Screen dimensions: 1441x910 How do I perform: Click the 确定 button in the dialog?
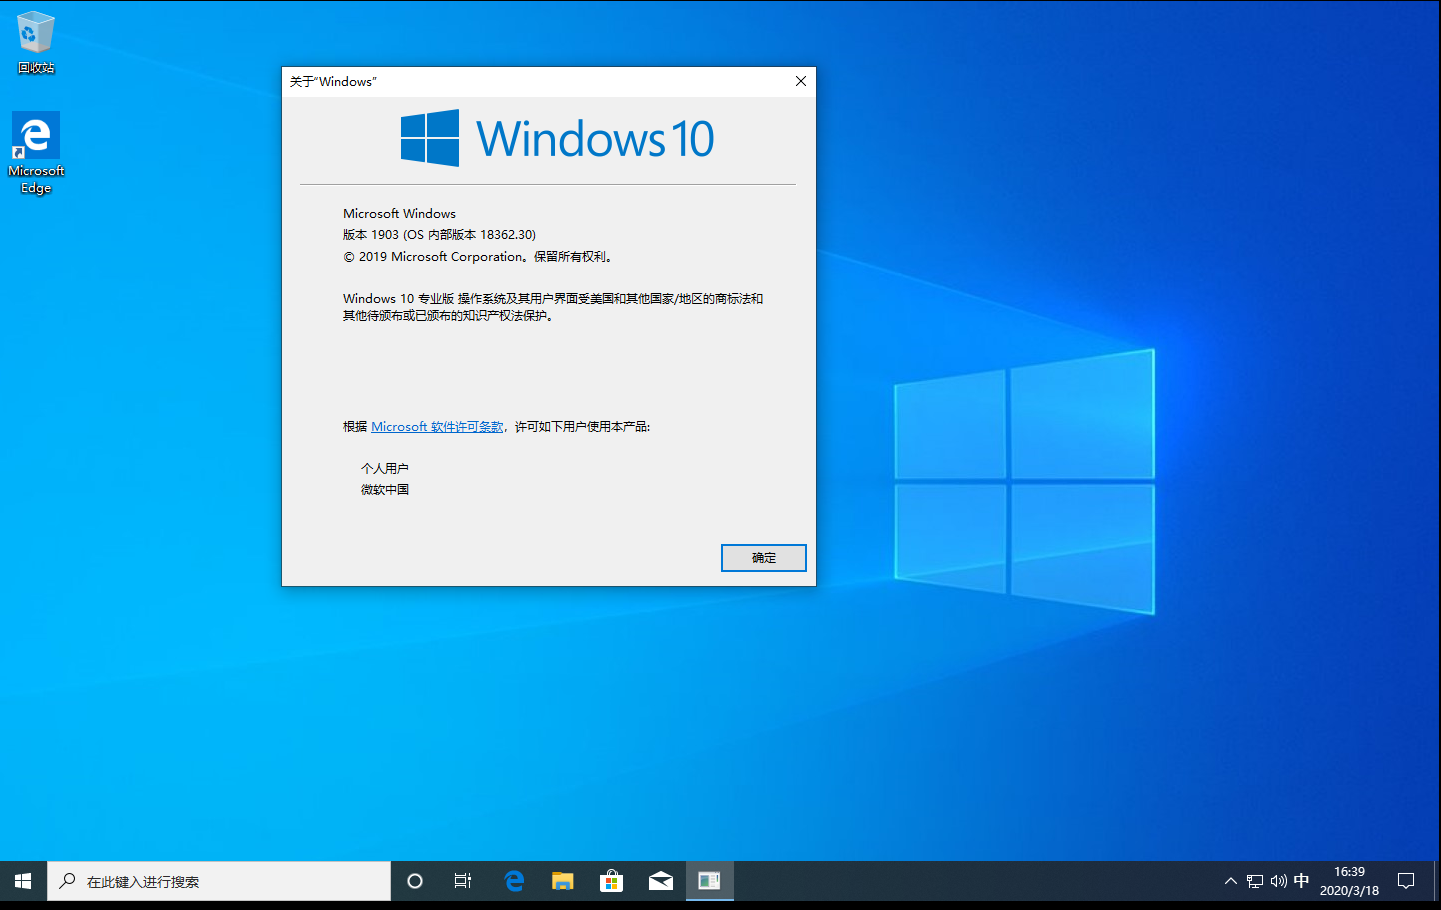(763, 558)
